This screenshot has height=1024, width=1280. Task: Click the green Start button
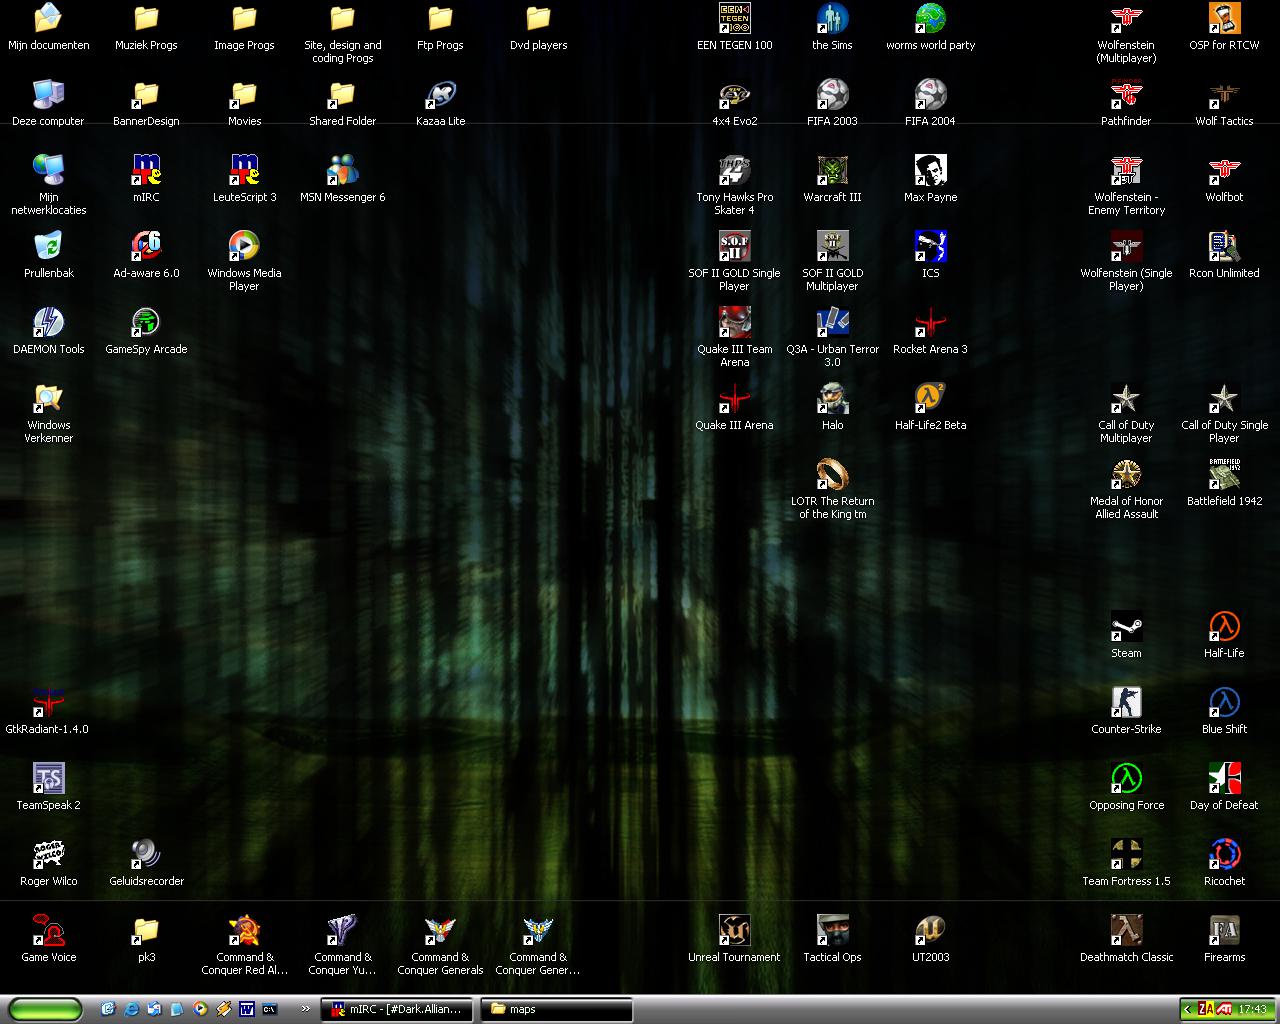pyautogui.click(x=45, y=1009)
